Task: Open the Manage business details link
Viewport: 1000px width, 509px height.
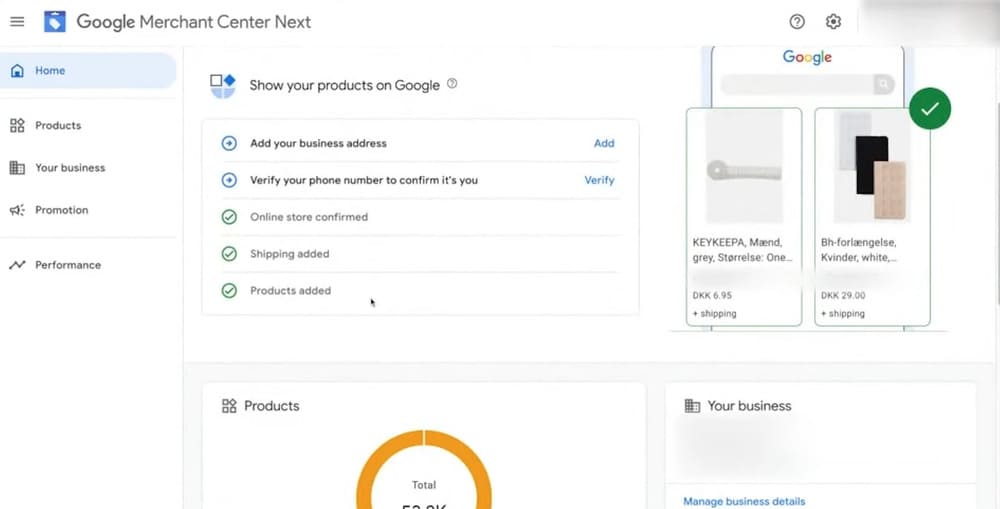Action: [x=744, y=501]
